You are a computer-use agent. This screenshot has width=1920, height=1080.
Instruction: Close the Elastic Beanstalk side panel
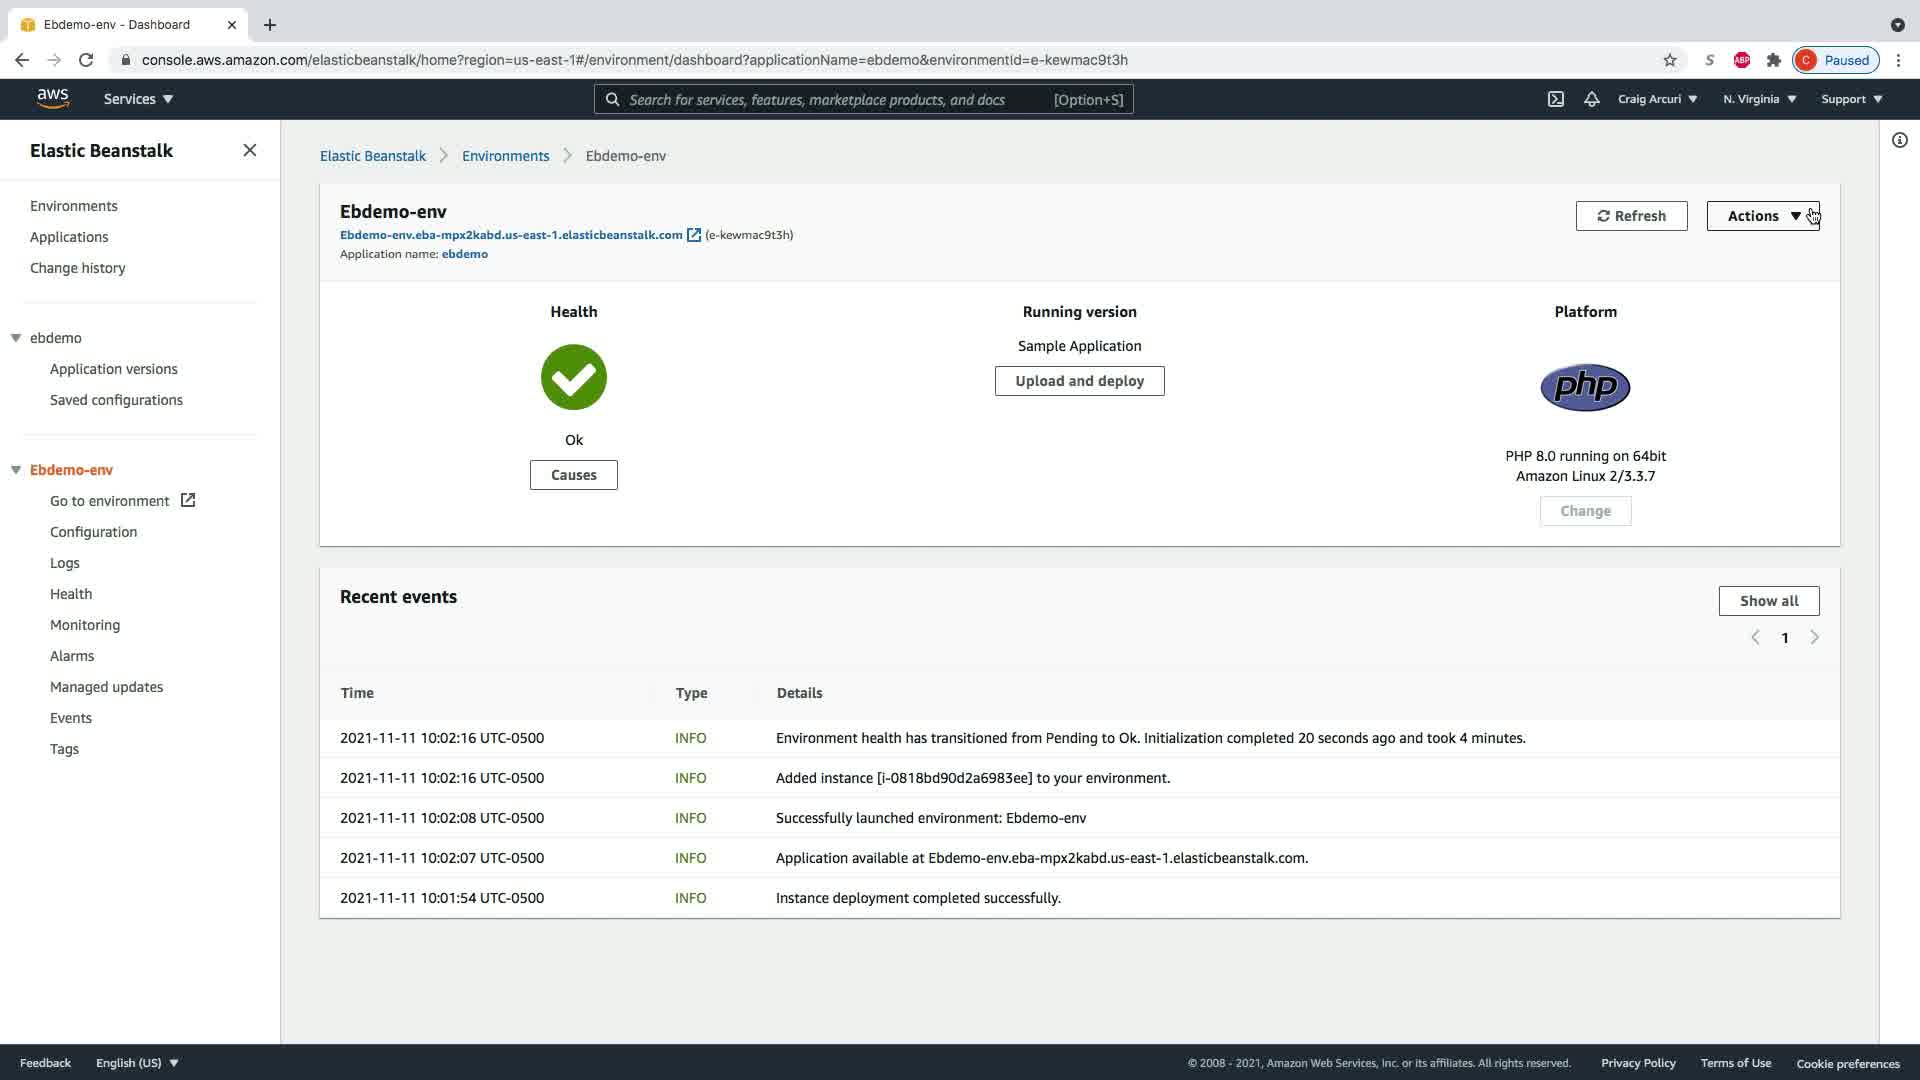tap(250, 150)
